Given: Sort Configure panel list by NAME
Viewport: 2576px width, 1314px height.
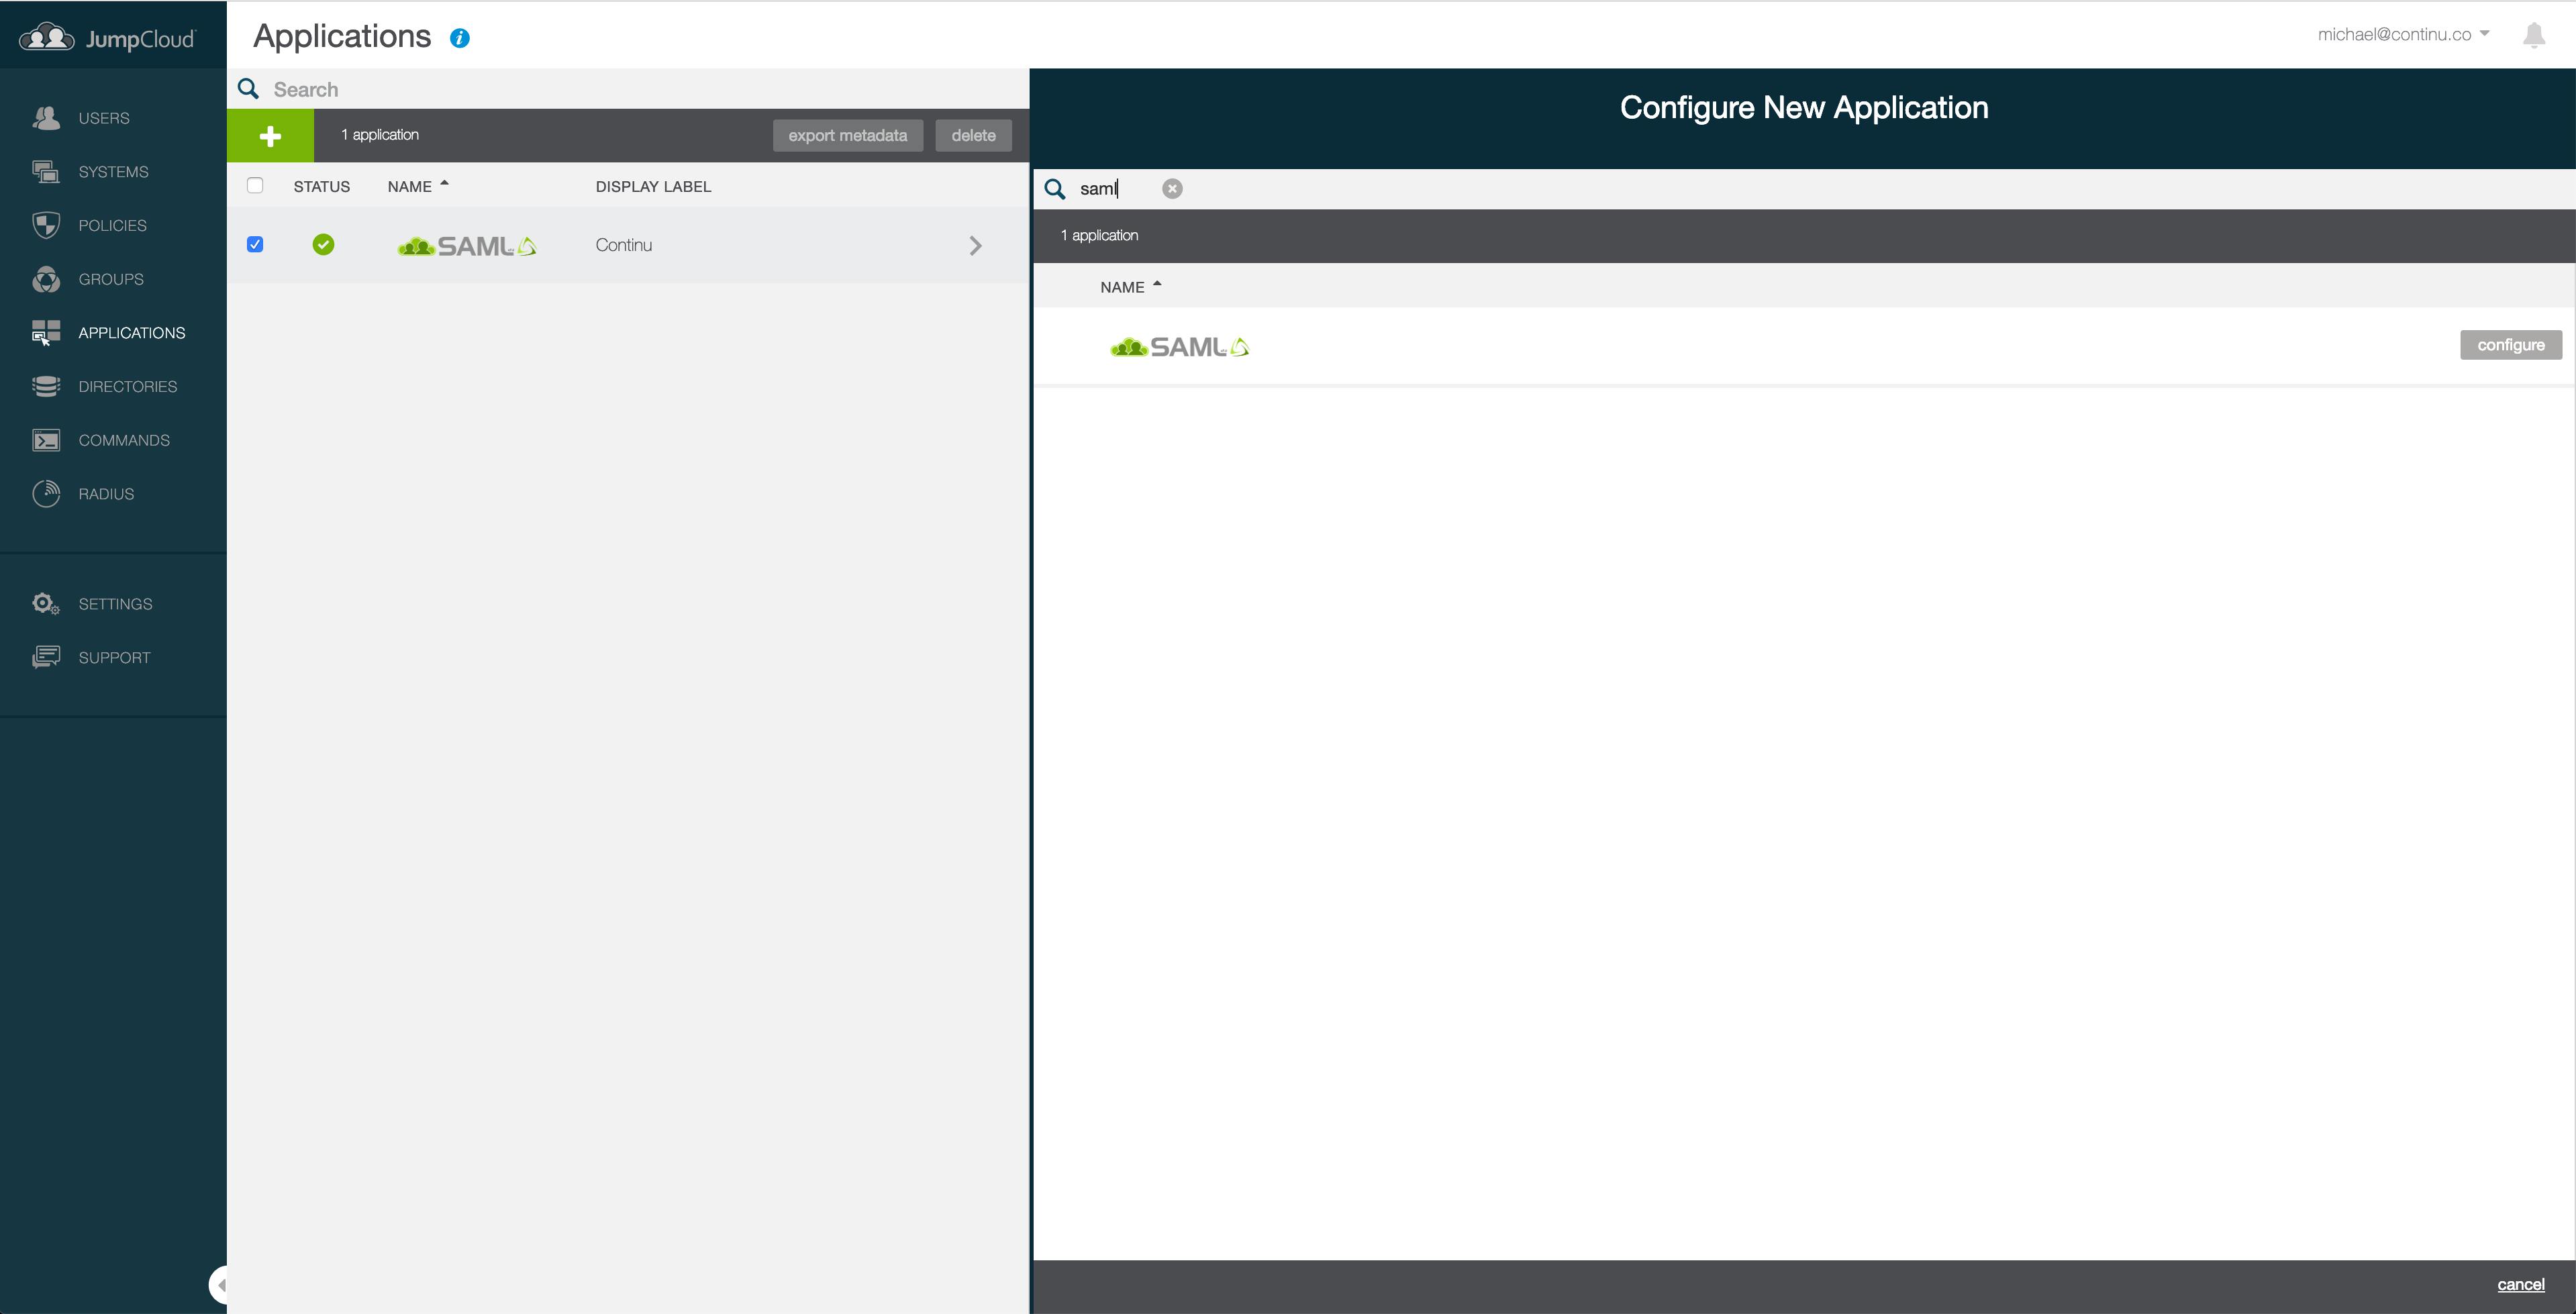Looking at the screenshot, I should 1131,287.
